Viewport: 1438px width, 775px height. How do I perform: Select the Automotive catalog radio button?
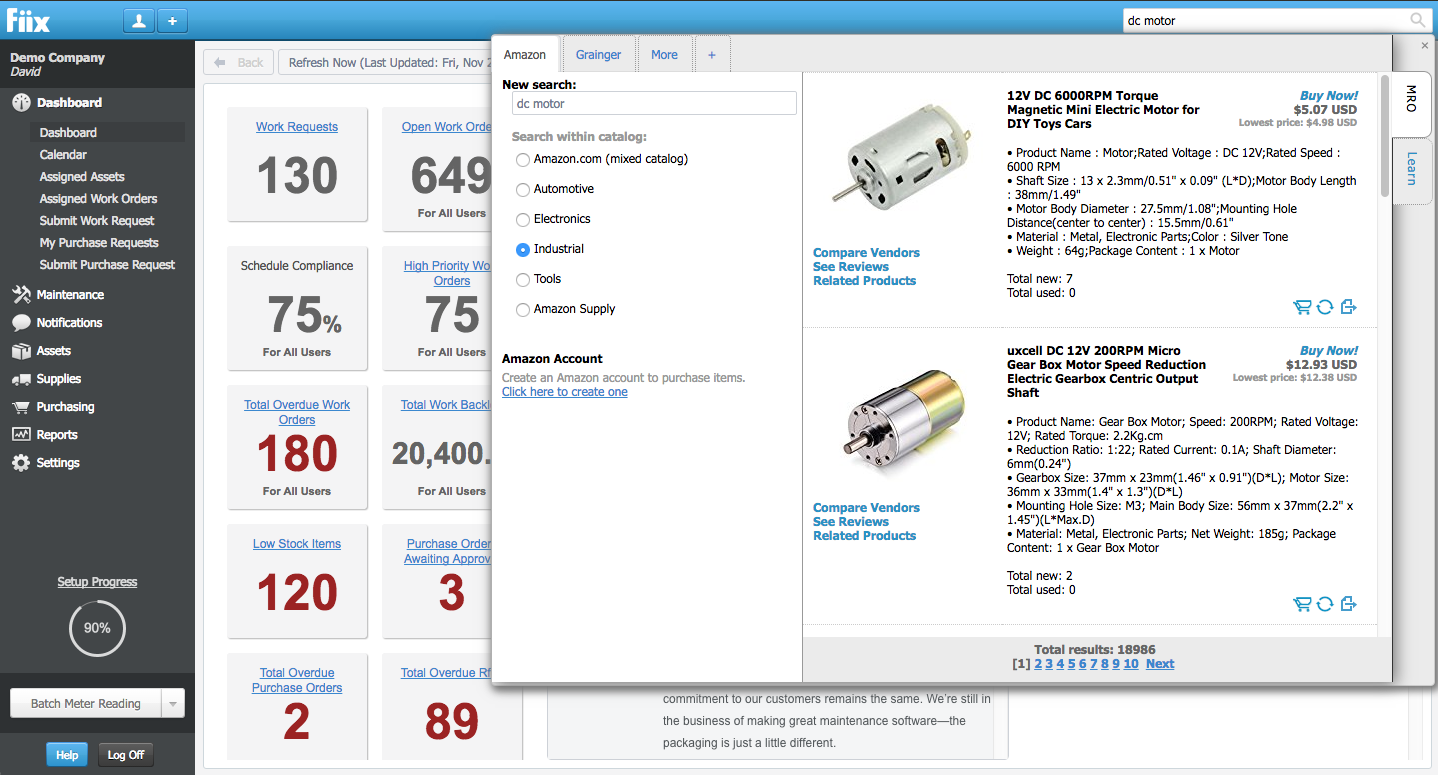[x=523, y=189]
